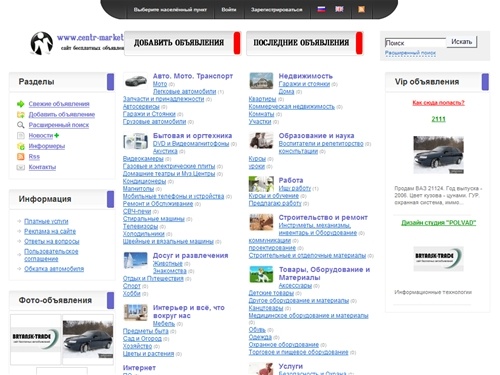
Task: Click Зарегистрироваться in the top menu
Action: coord(277,10)
